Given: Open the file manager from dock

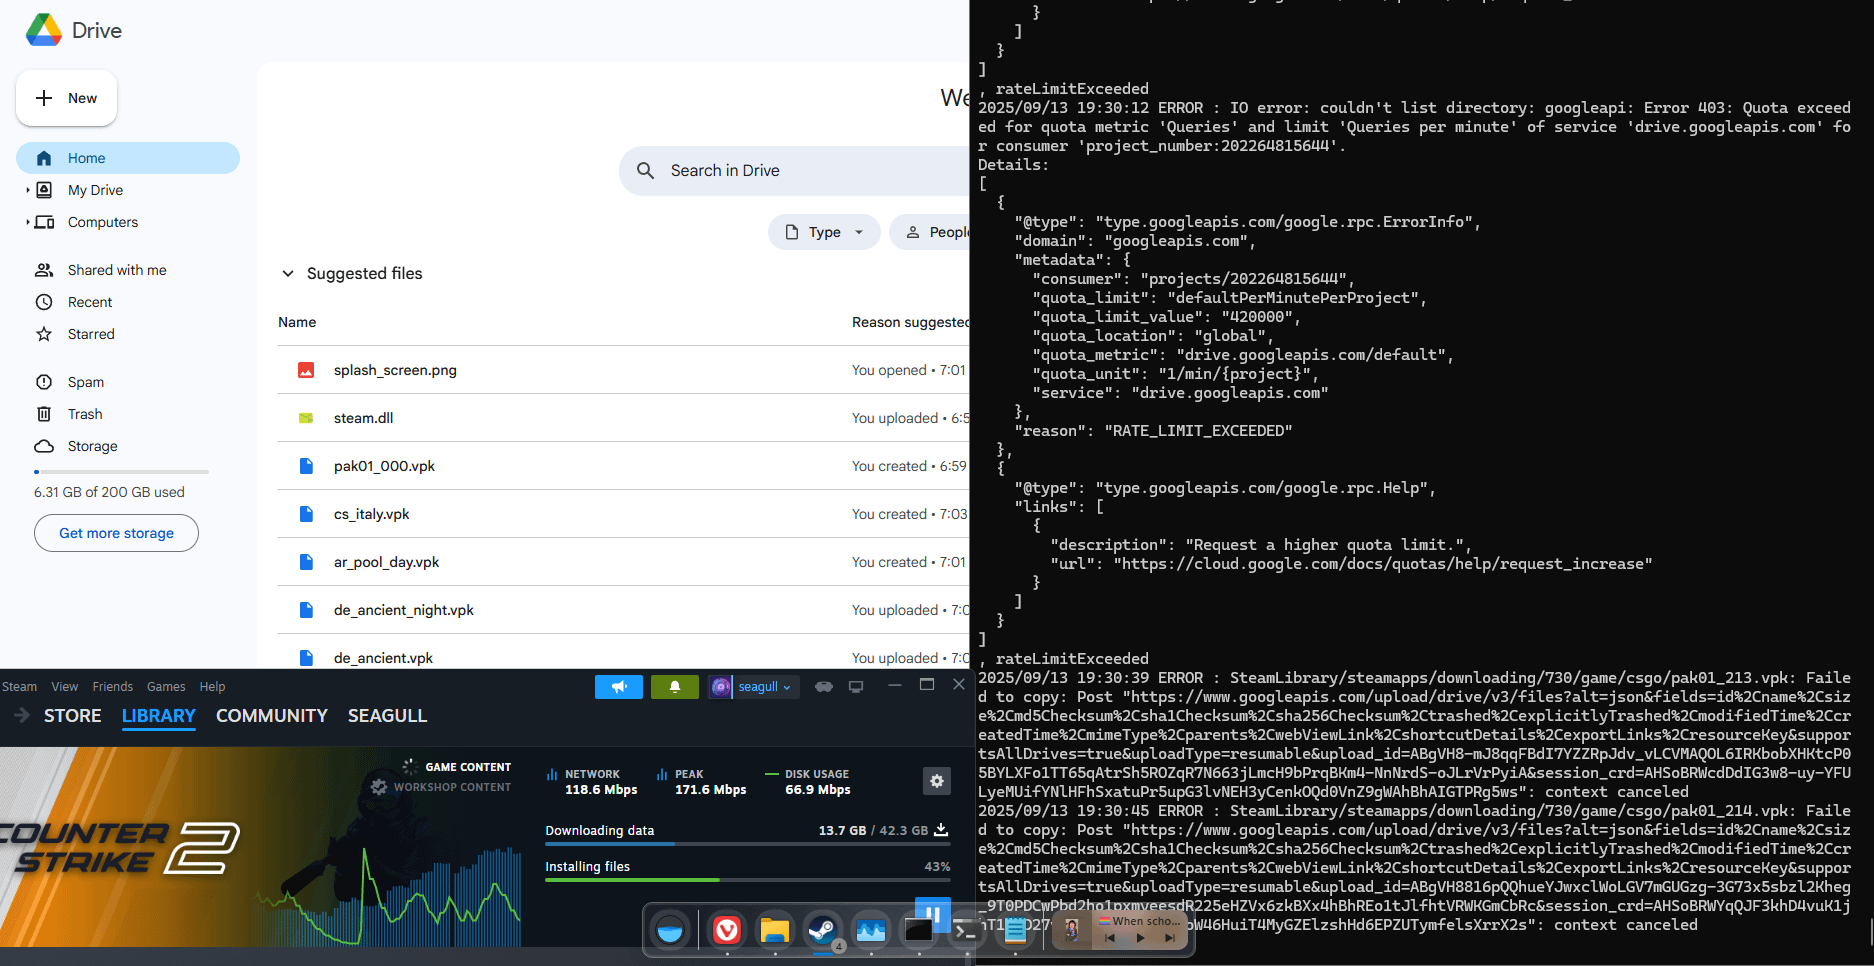Looking at the screenshot, I should (x=775, y=931).
